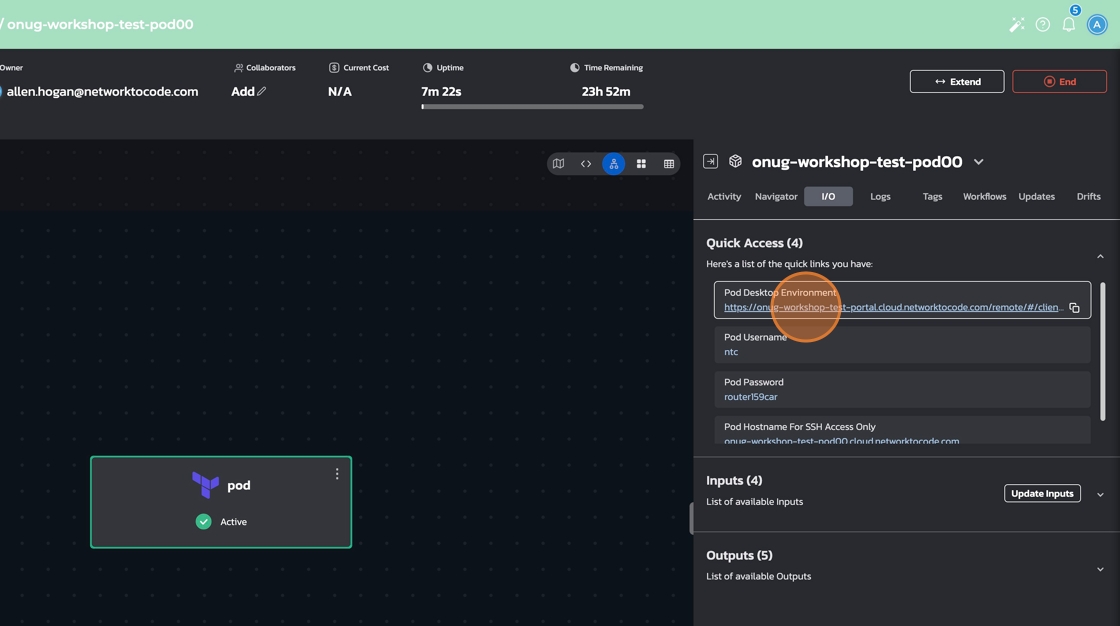
Task: Open the Workflows tab
Action: click(984, 197)
